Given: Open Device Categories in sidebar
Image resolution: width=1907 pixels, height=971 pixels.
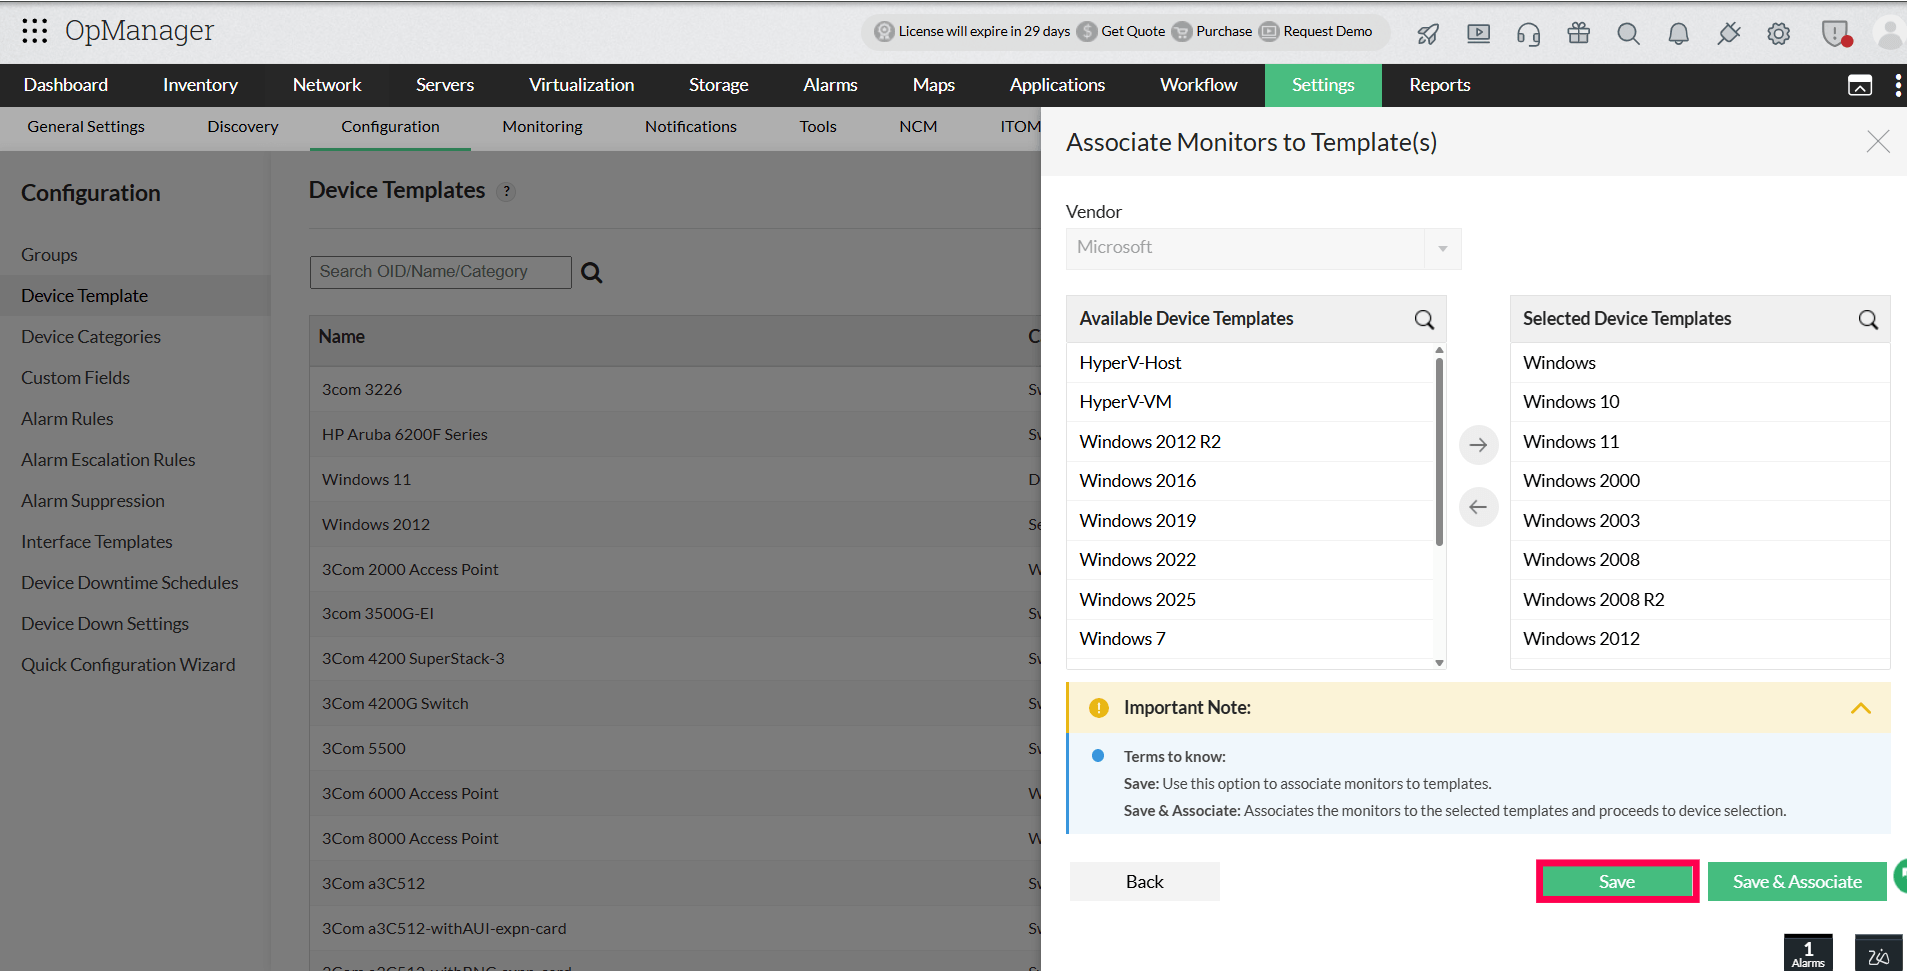Looking at the screenshot, I should pyautogui.click(x=91, y=337).
